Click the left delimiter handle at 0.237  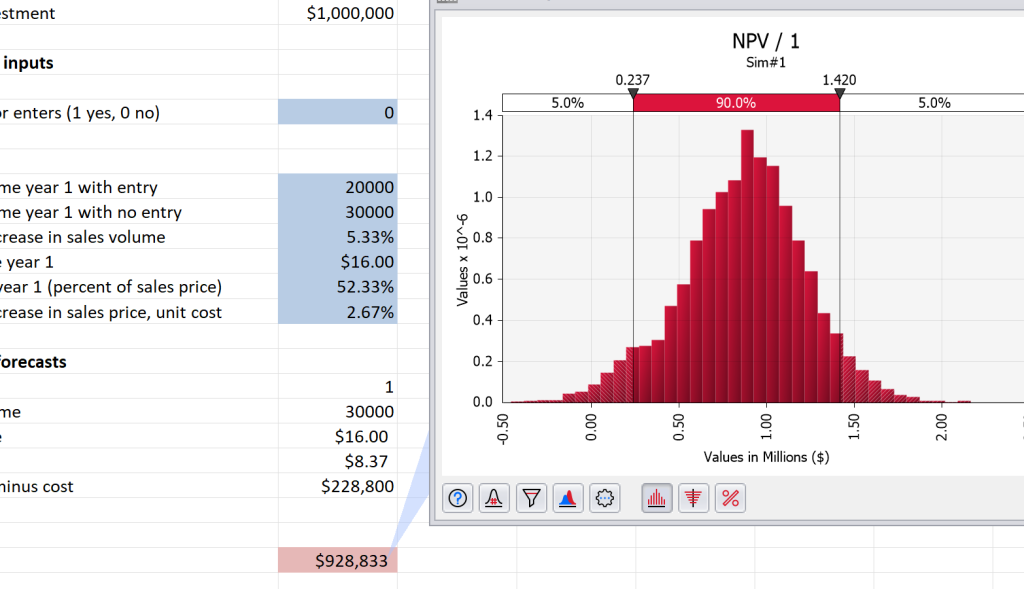(633, 94)
